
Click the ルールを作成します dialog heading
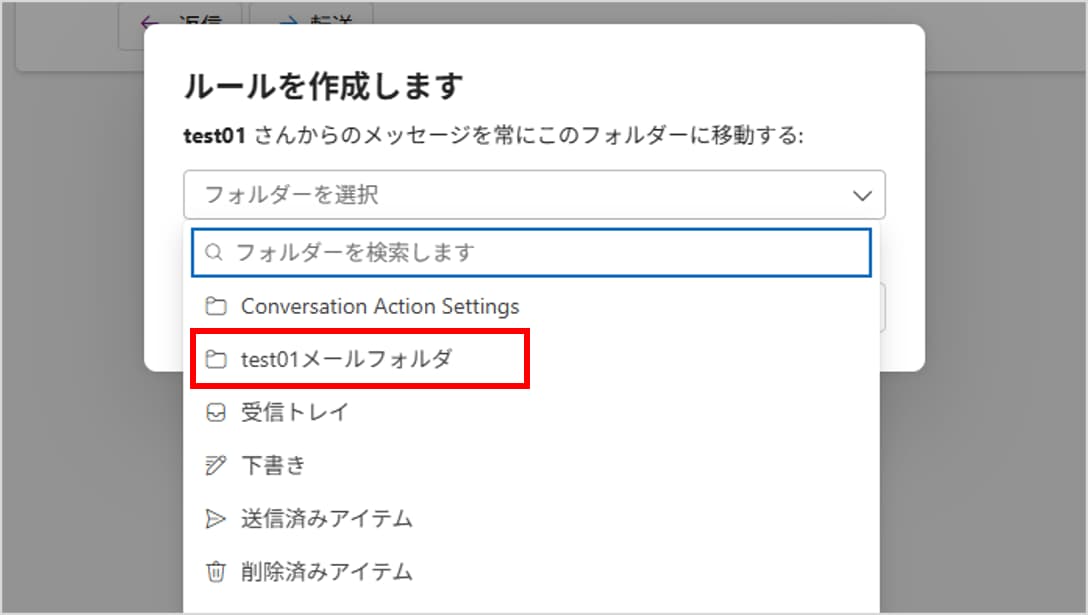[323, 87]
